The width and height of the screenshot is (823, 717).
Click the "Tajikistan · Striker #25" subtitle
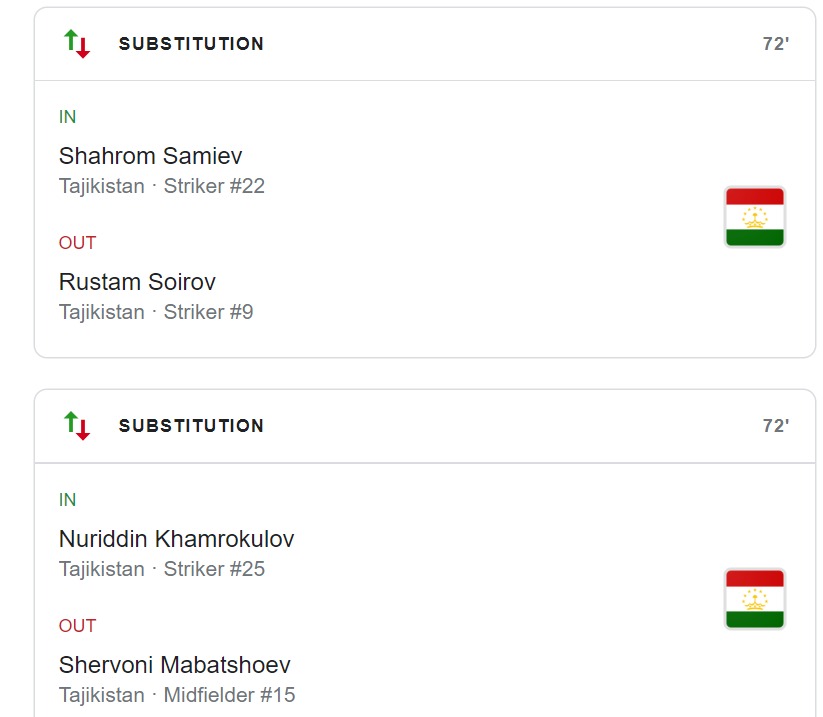161,569
